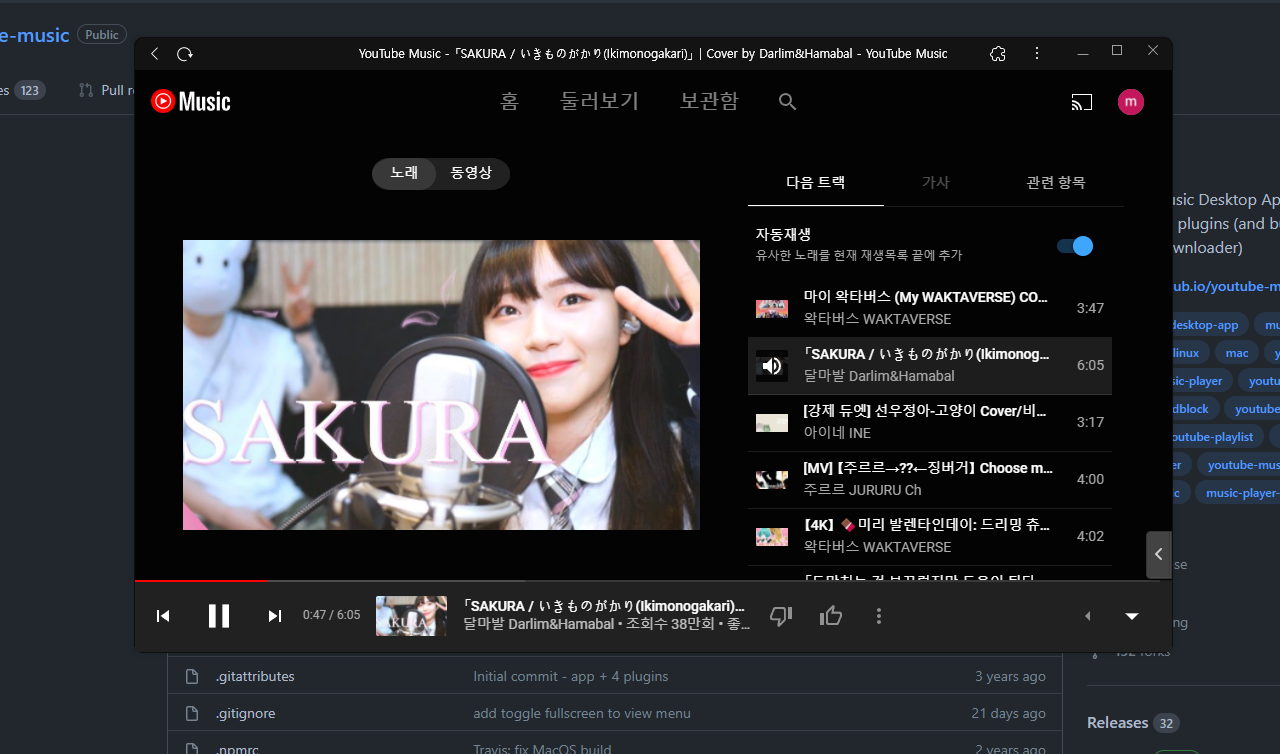Pause the current song

coord(219,616)
